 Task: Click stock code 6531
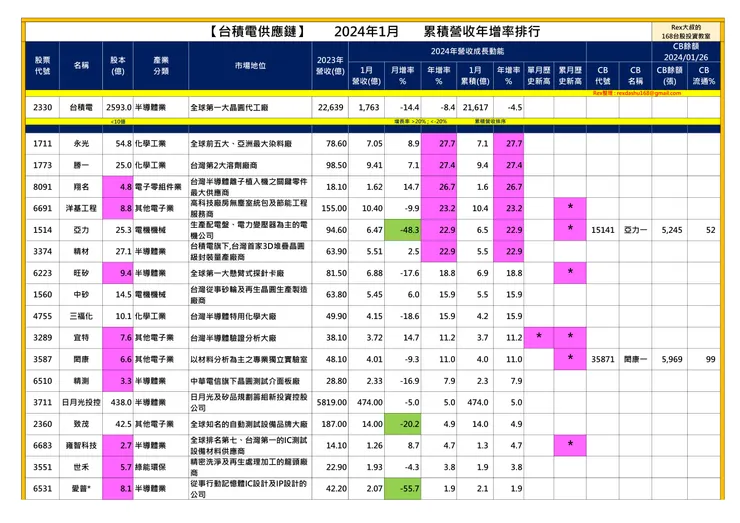pos(42,489)
